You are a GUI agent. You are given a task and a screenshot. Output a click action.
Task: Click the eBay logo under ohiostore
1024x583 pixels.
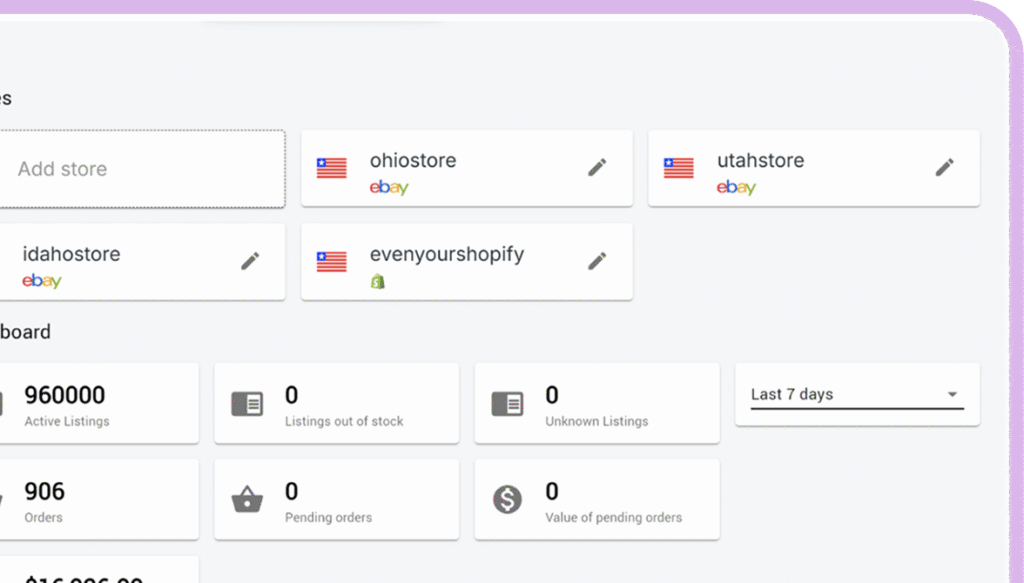(389, 188)
